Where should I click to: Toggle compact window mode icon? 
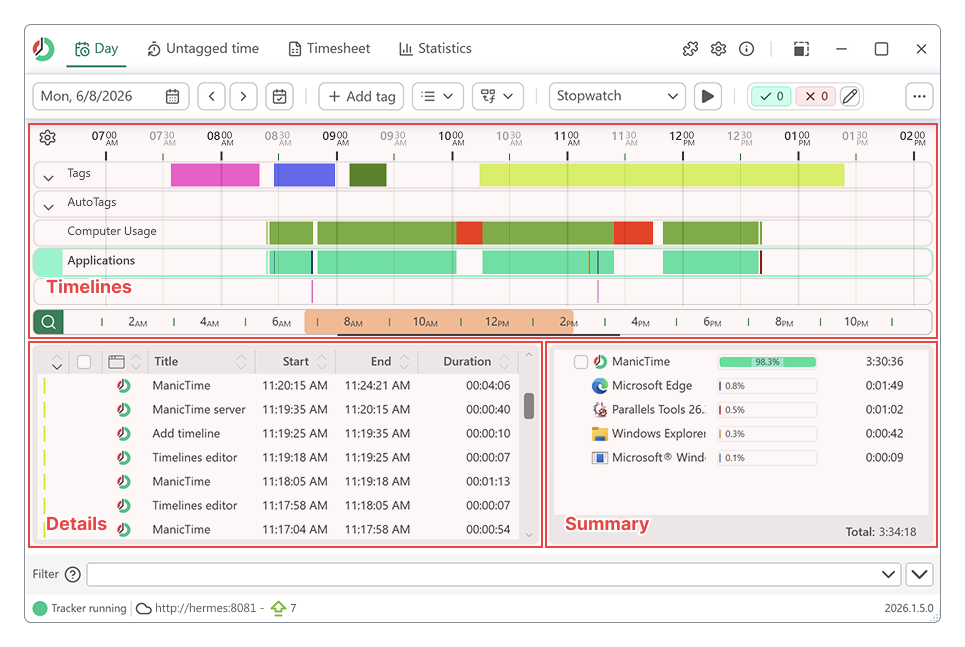[801, 49]
